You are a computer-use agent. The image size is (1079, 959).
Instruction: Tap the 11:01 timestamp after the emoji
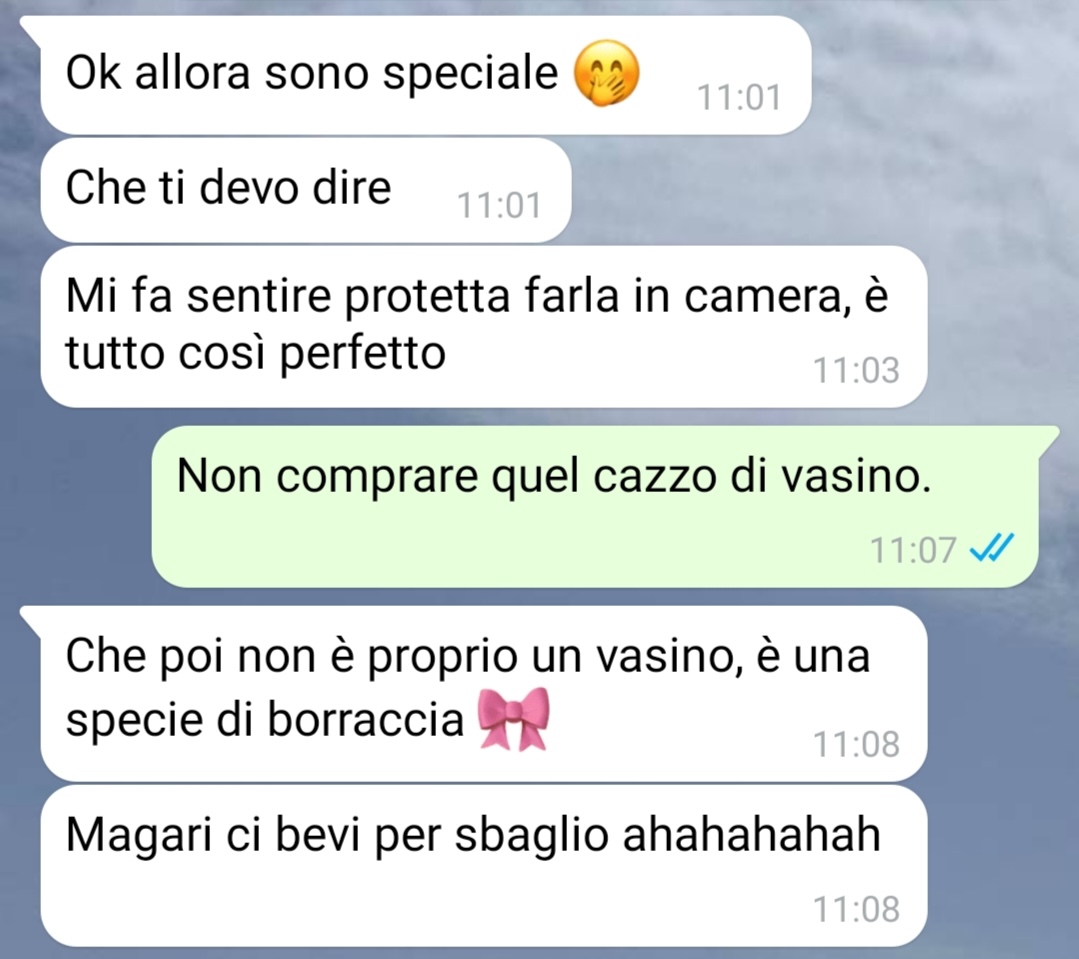[739, 97]
